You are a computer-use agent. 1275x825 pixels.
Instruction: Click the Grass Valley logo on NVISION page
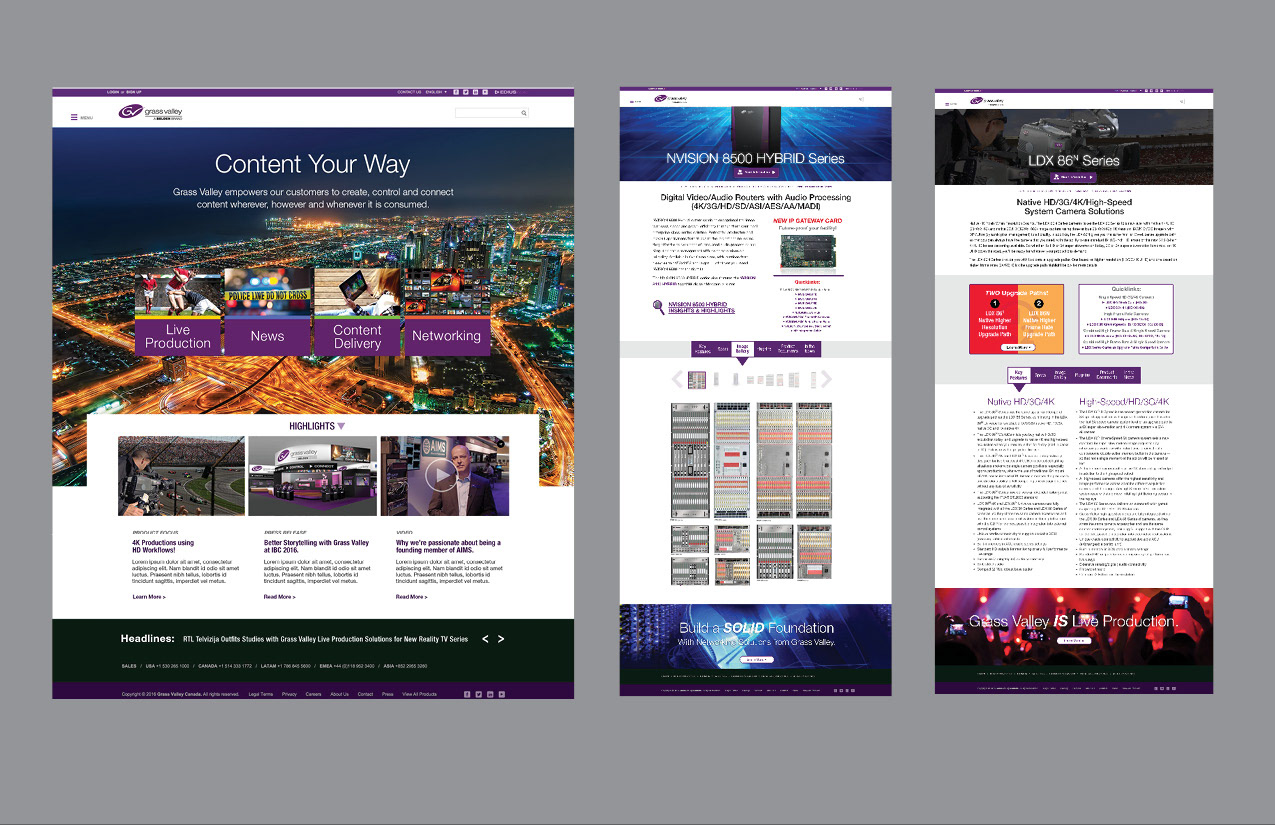click(669, 99)
